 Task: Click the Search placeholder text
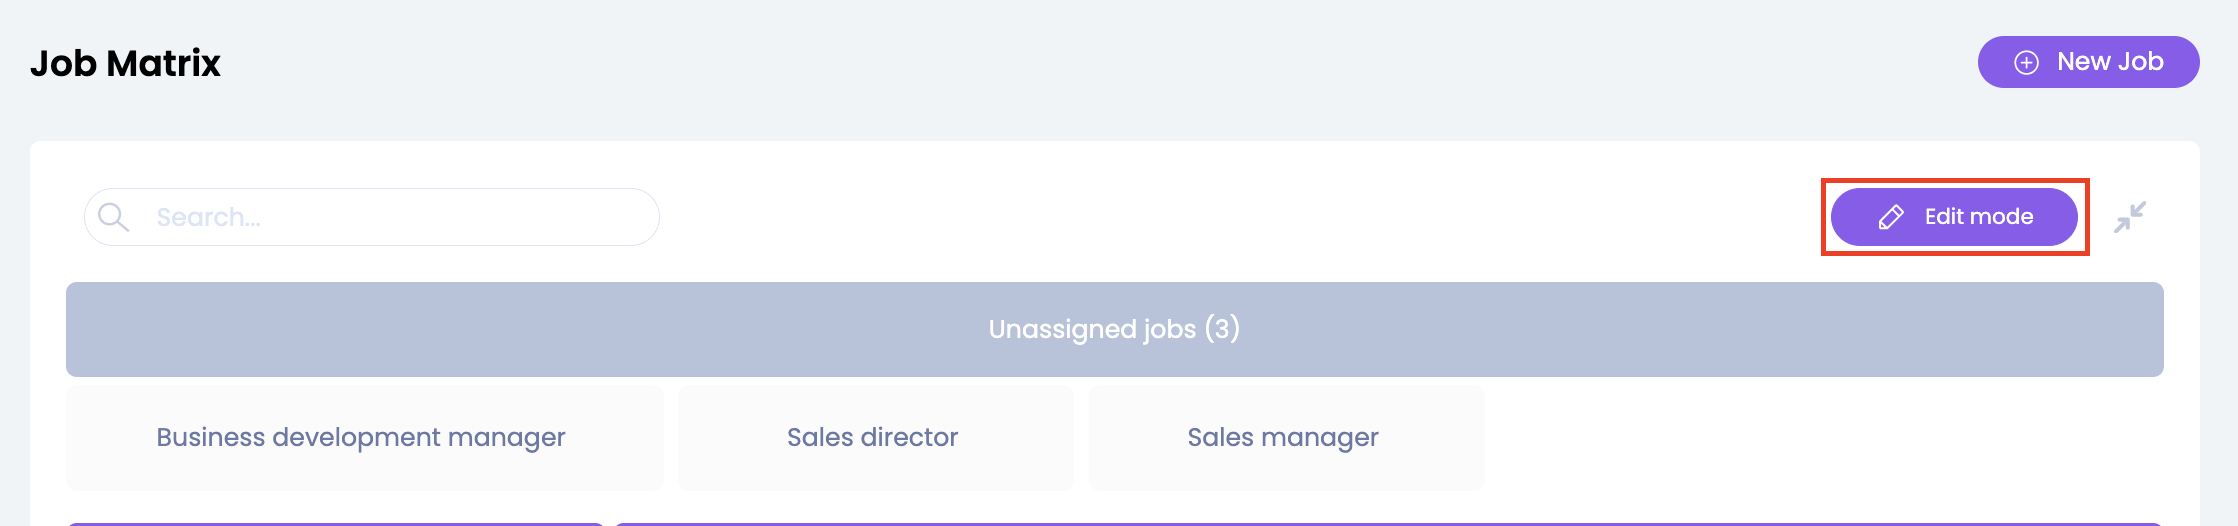click(208, 217)
